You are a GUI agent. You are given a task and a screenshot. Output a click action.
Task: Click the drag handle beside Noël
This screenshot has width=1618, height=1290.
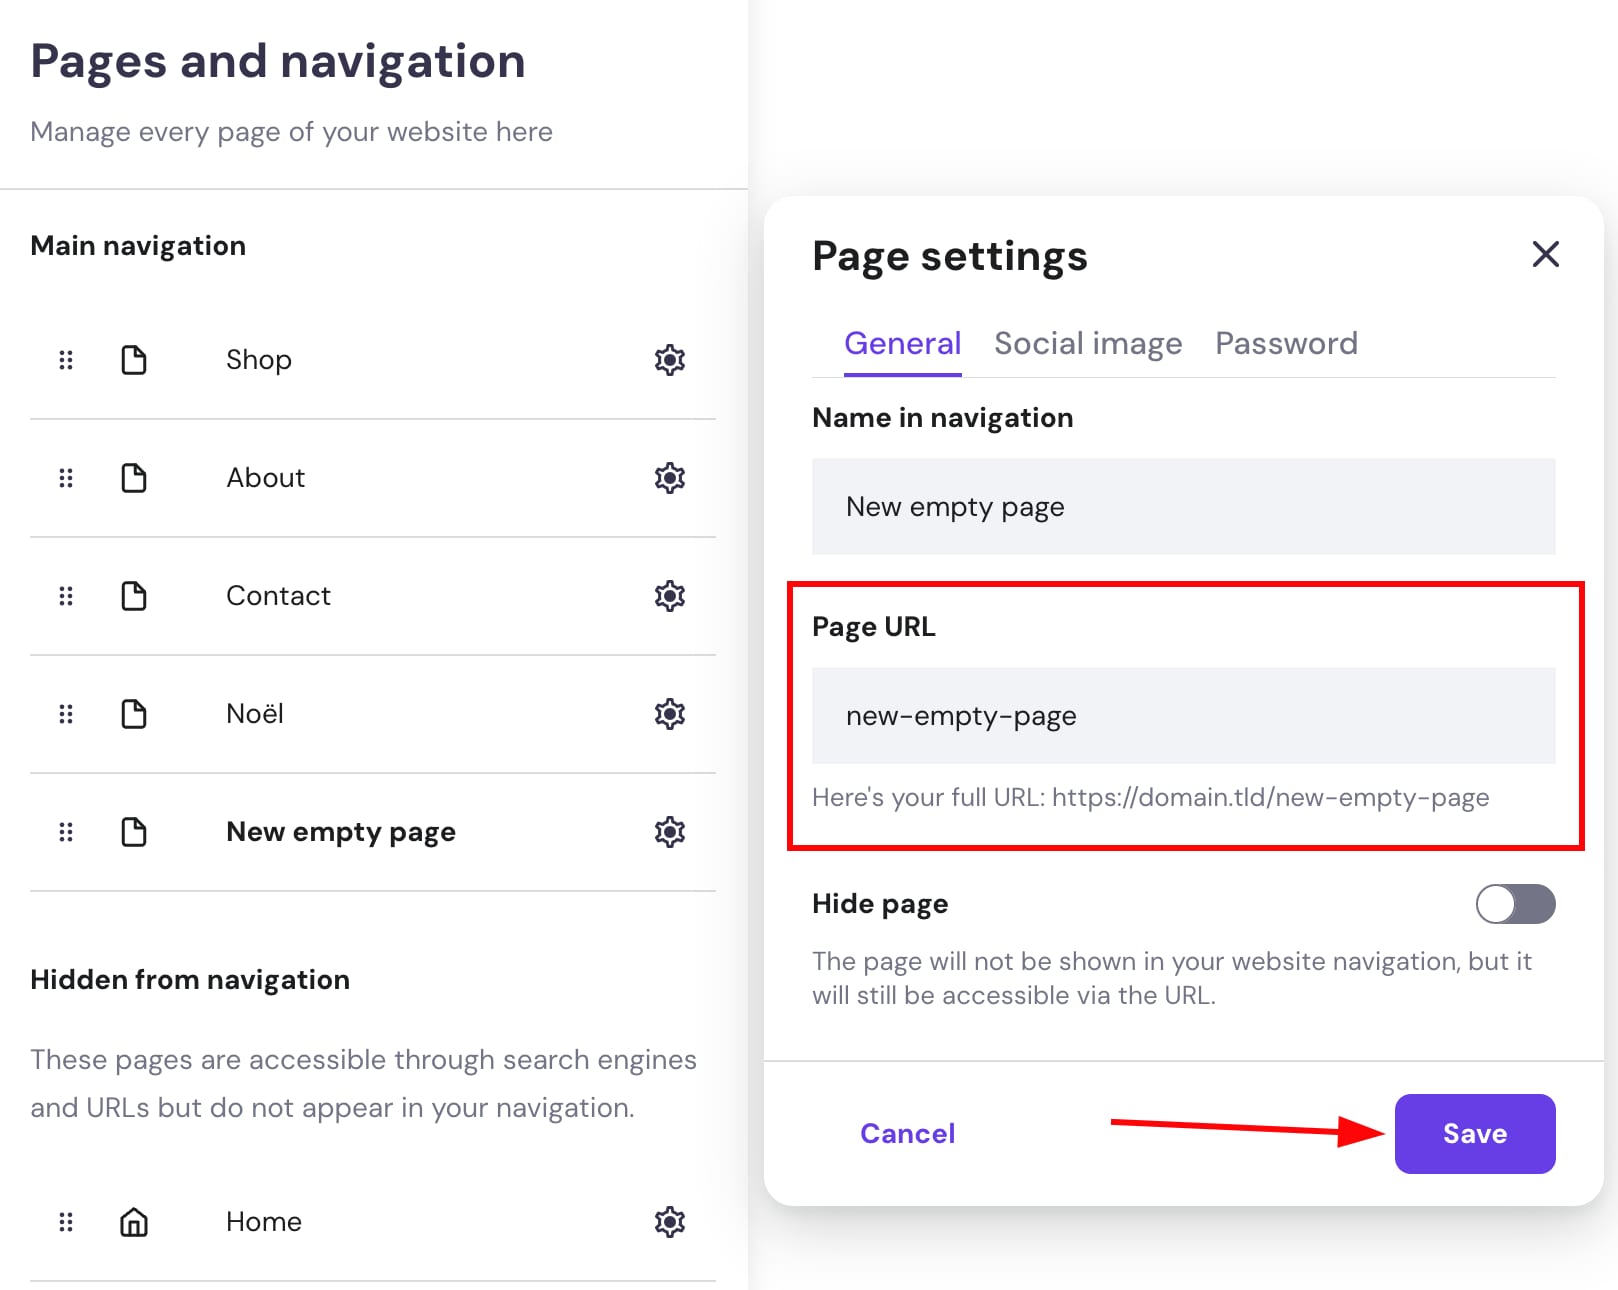pyautogui.click(x=66, y=713)
